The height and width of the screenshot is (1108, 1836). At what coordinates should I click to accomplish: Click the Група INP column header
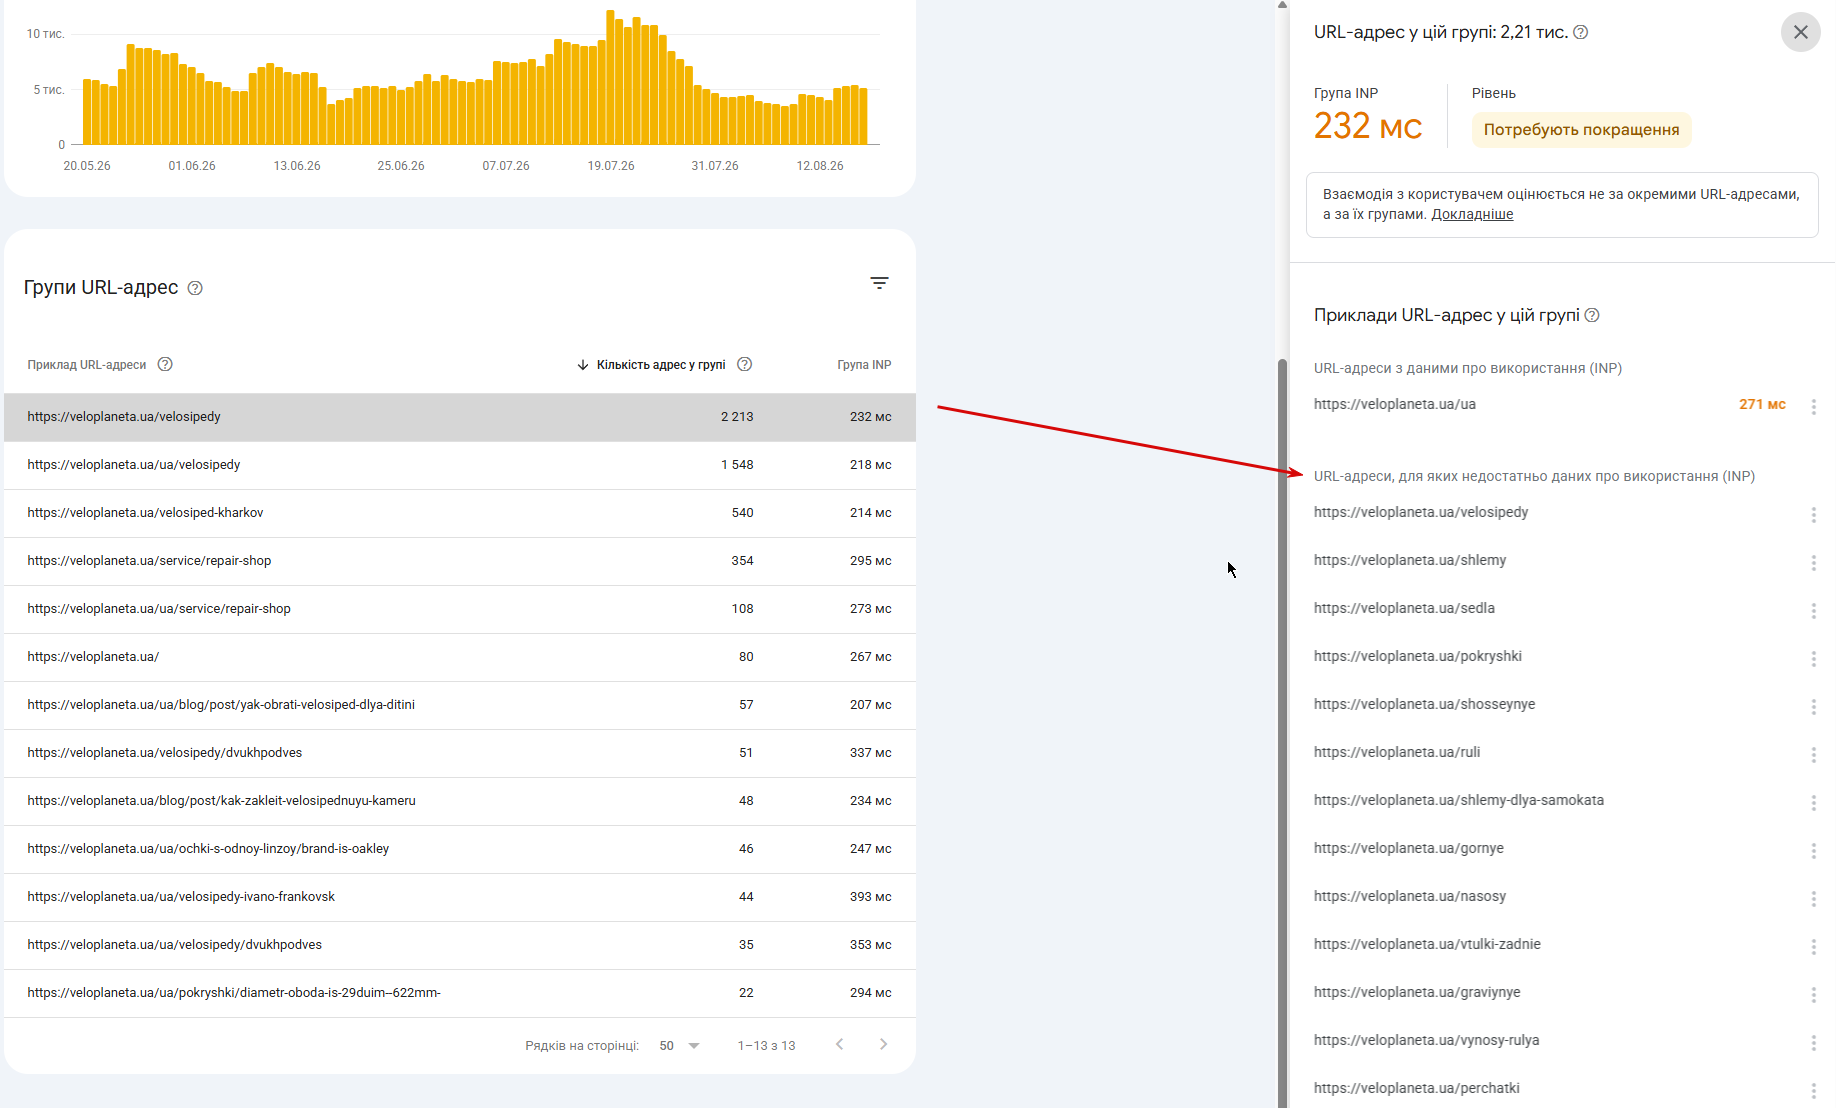click(x=864, y=365)
